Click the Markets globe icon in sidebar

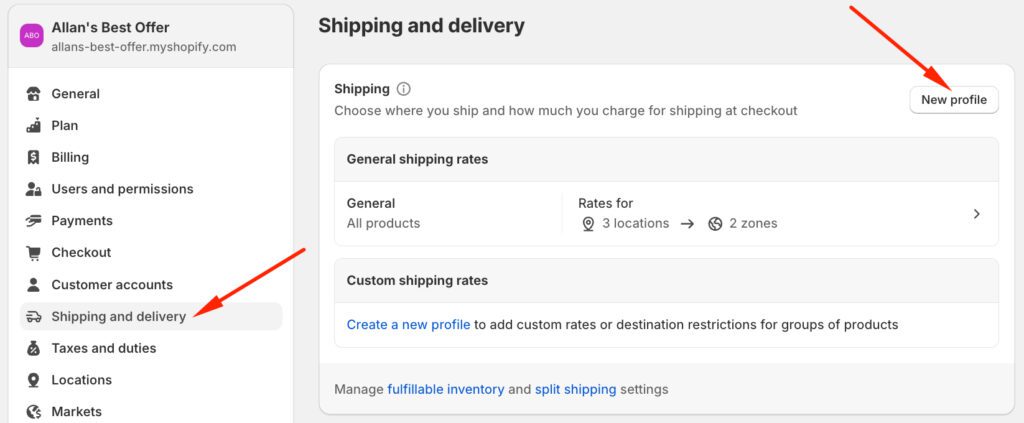pos(34,411)
